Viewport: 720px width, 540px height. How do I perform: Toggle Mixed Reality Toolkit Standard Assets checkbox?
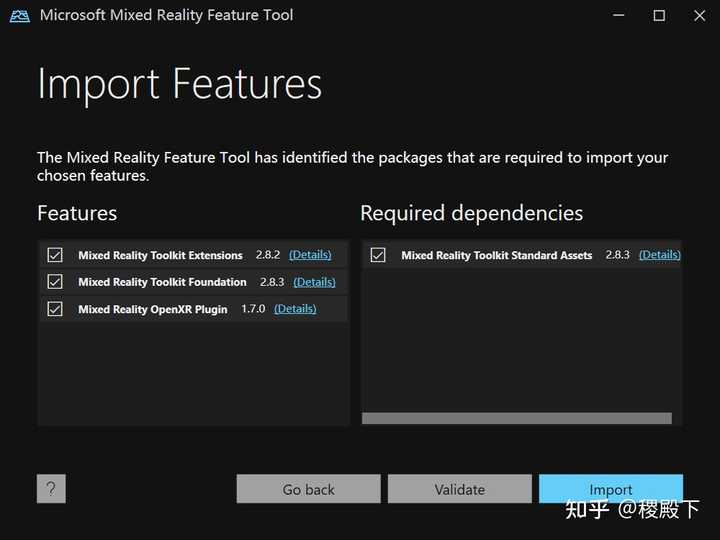[378, 255]
